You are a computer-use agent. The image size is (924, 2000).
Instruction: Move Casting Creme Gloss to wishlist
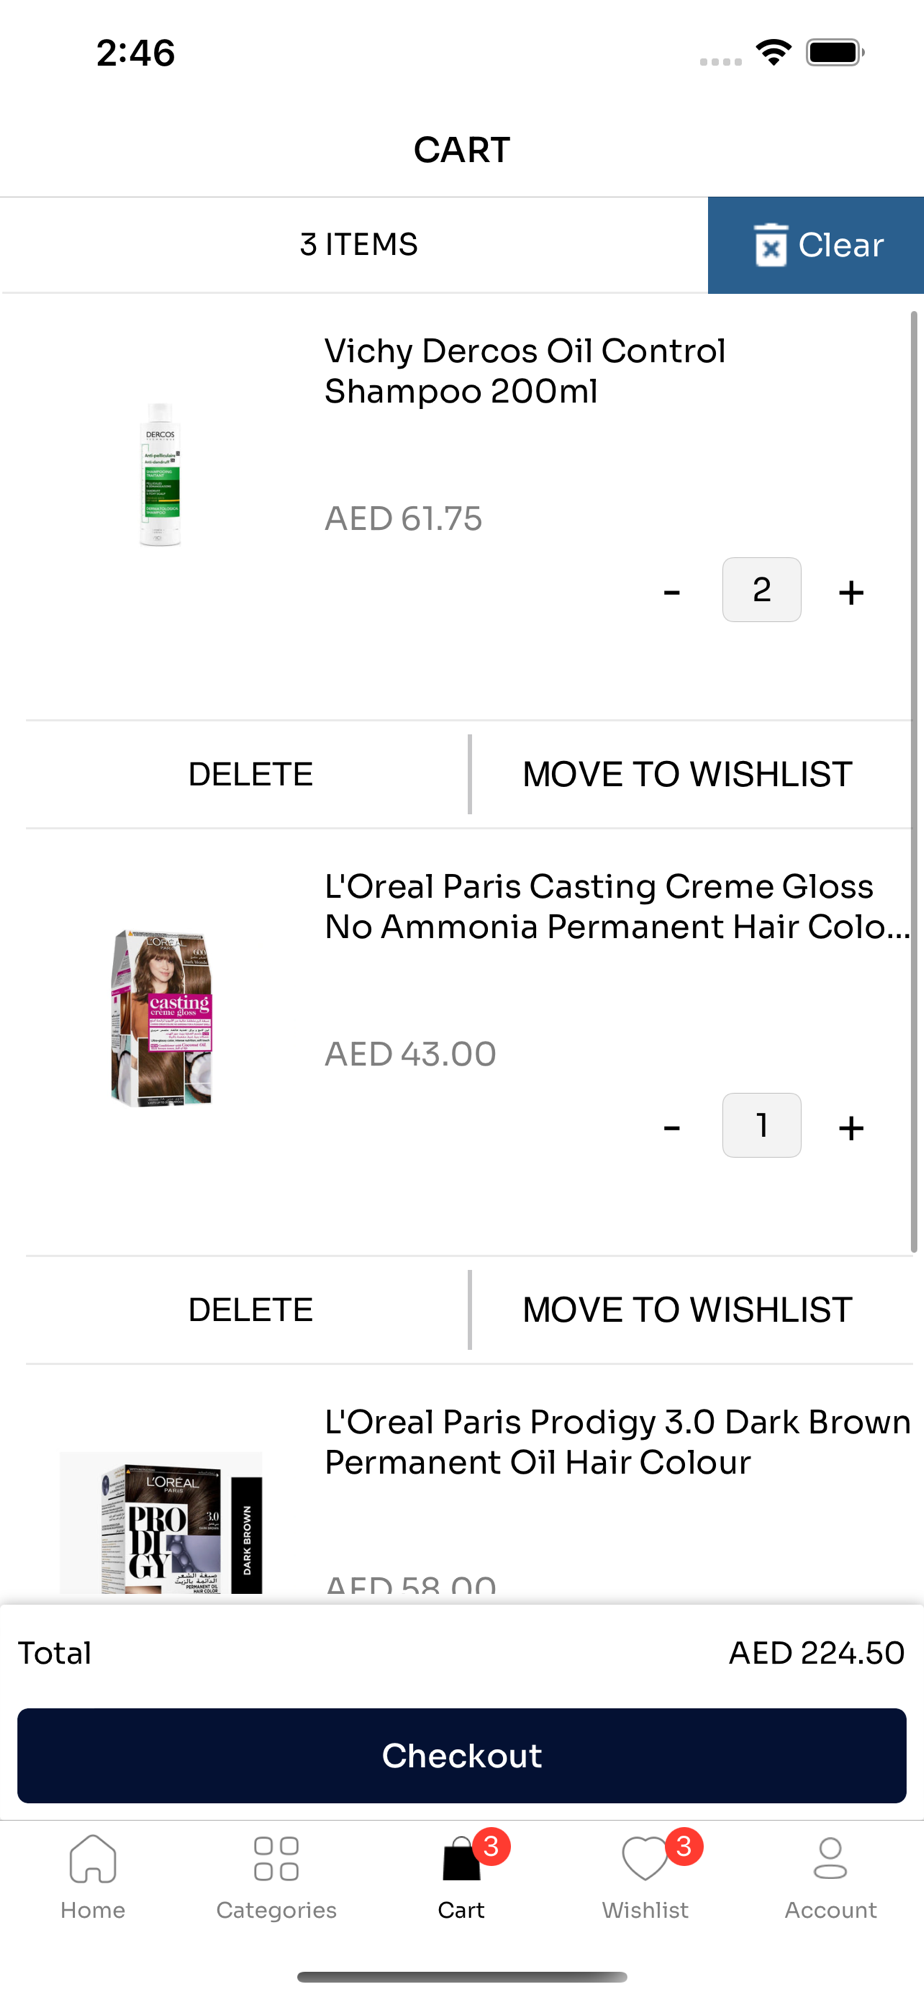click(x=688, y=1310)
